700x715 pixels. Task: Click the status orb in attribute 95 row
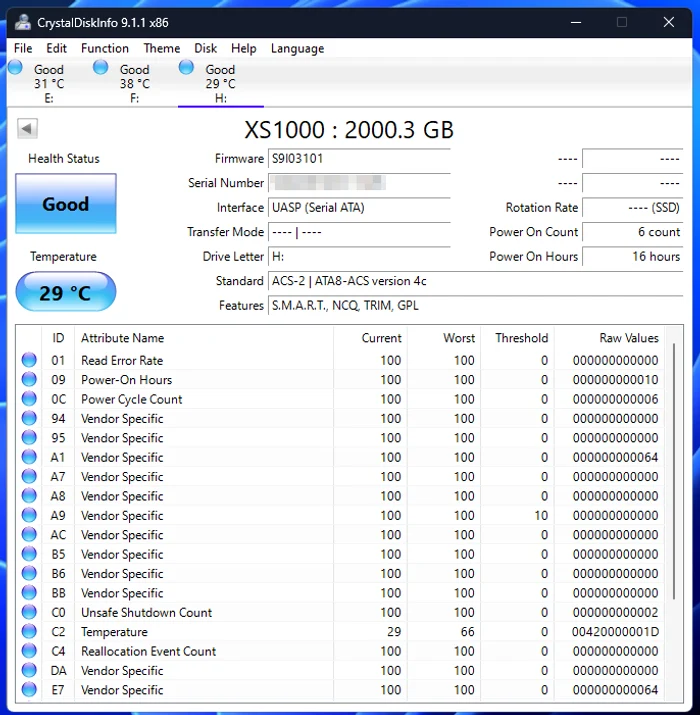(29, 437)
